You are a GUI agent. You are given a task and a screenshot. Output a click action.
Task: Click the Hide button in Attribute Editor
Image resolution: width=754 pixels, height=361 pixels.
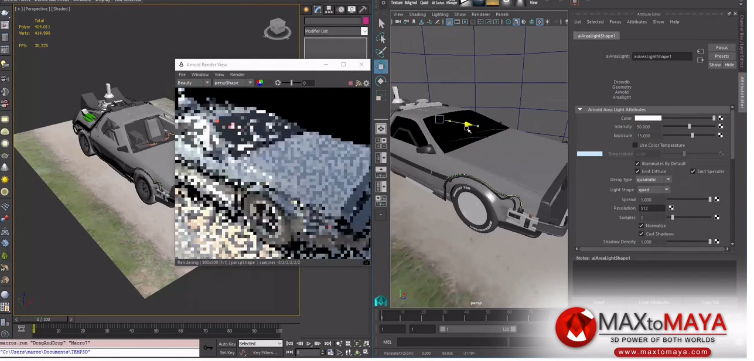[x=729, y=64]
